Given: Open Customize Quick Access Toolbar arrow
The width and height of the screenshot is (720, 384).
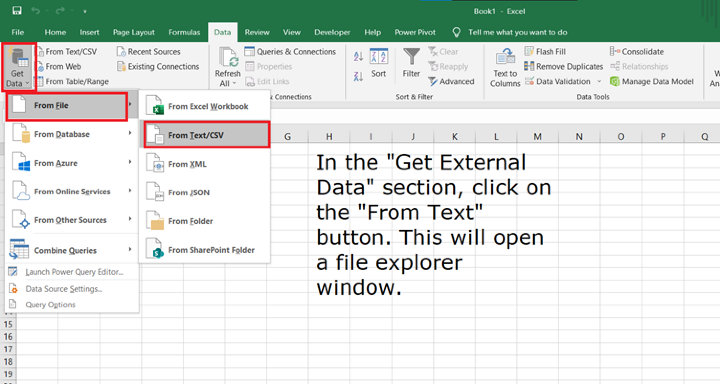Looking at the screenshot, I should coord(85,11).
